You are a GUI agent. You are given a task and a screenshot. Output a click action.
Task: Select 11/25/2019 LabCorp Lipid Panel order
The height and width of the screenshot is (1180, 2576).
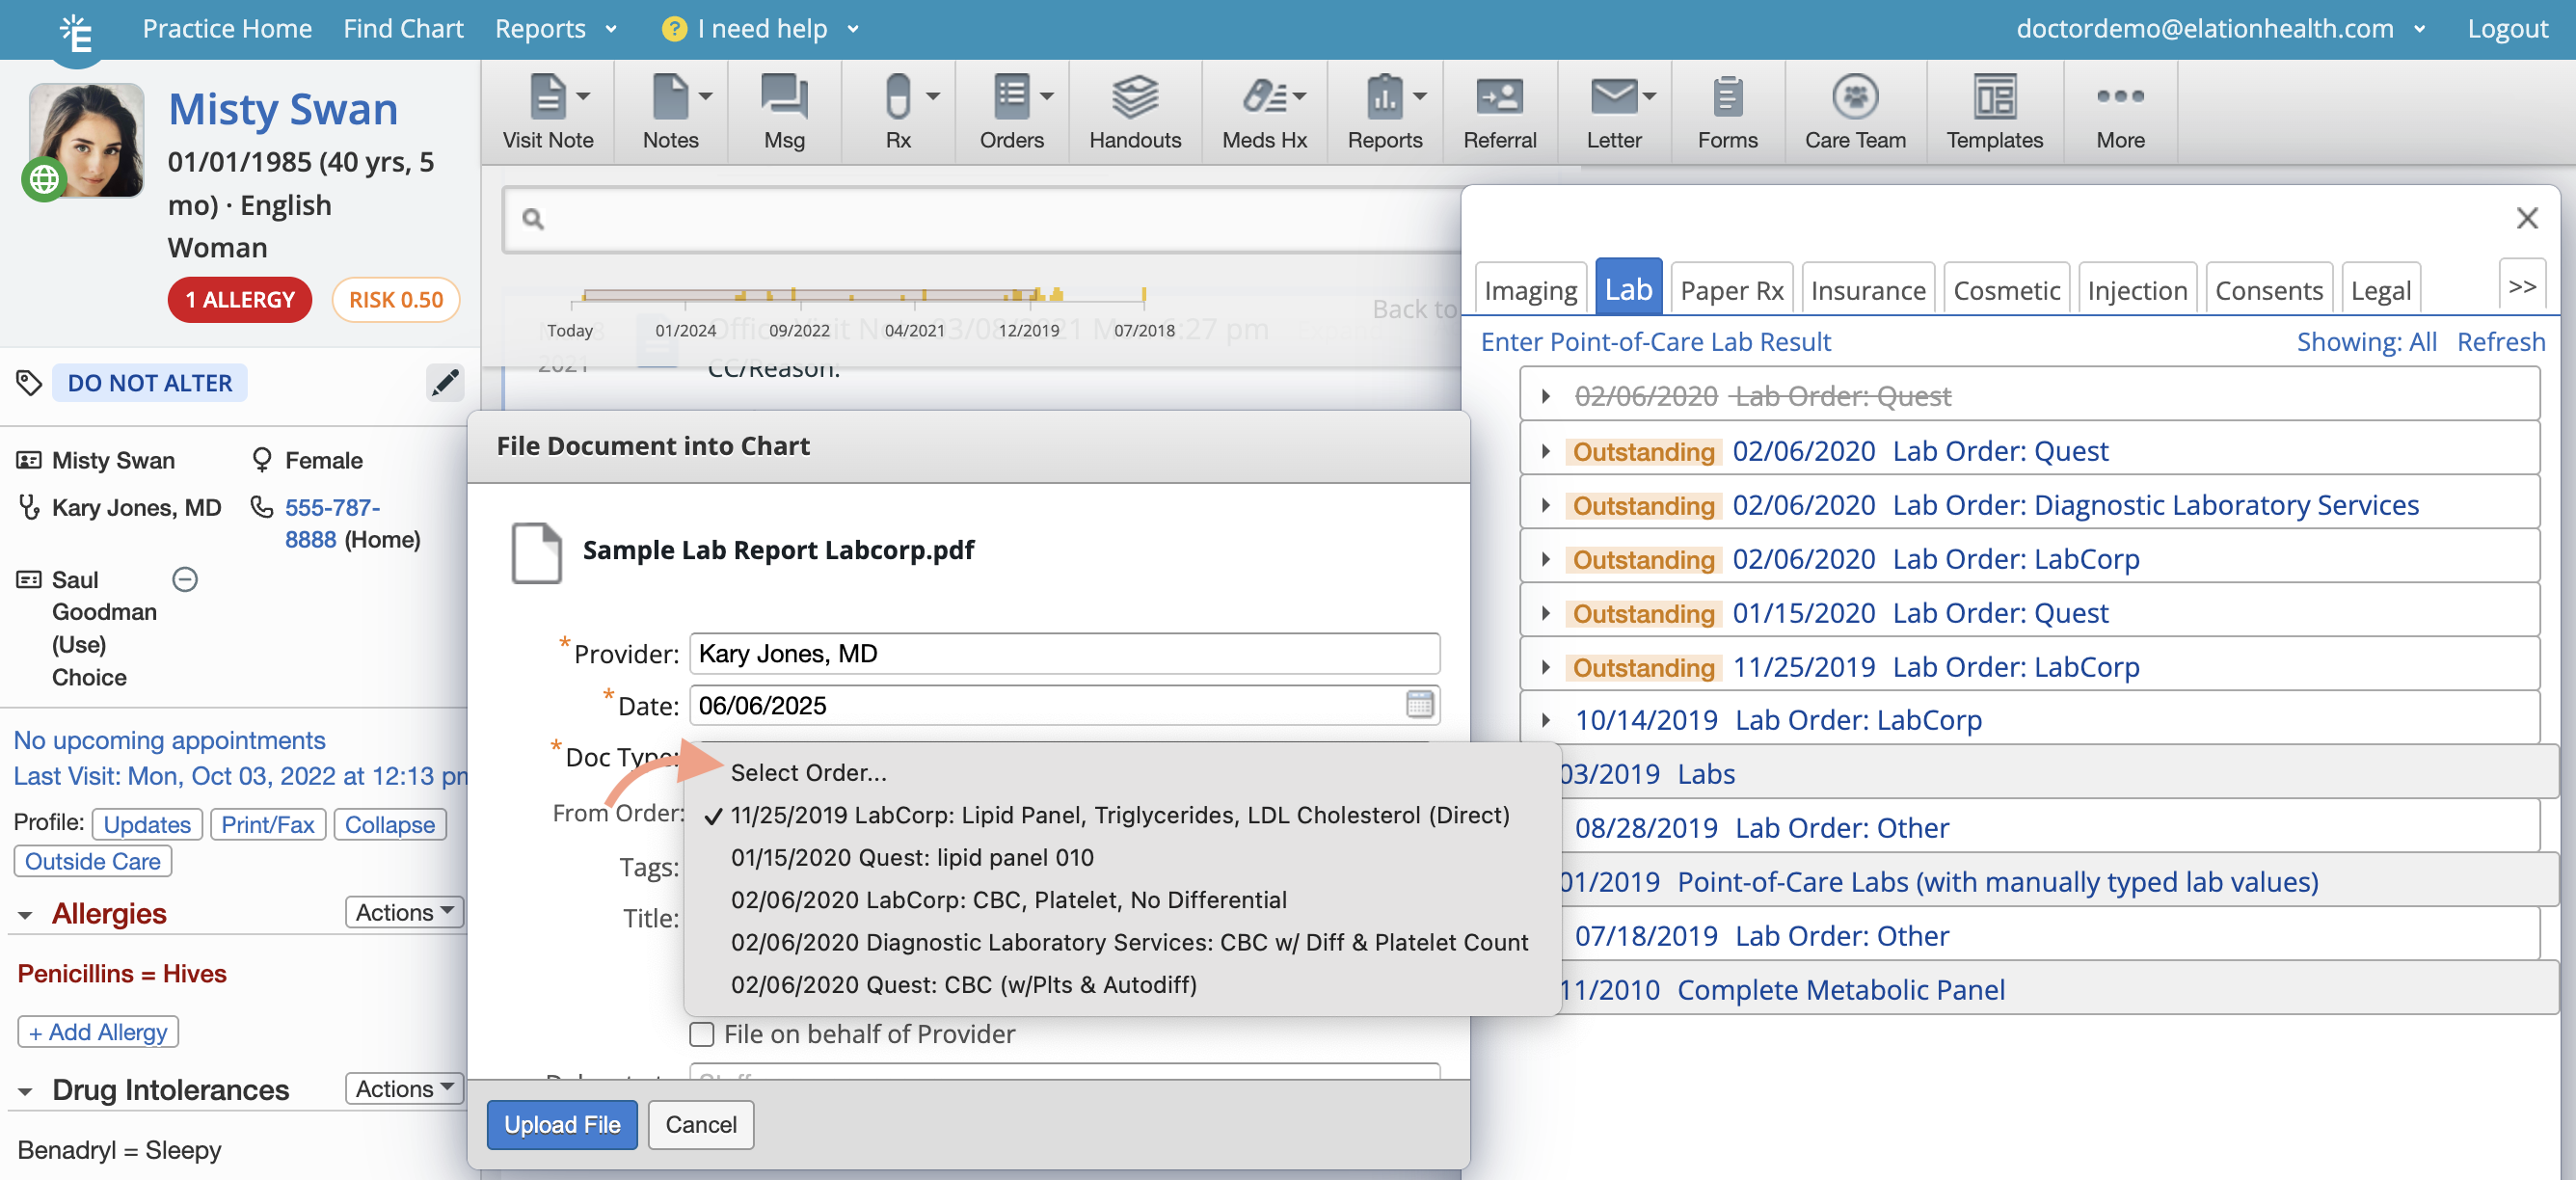pos(1120,815)
